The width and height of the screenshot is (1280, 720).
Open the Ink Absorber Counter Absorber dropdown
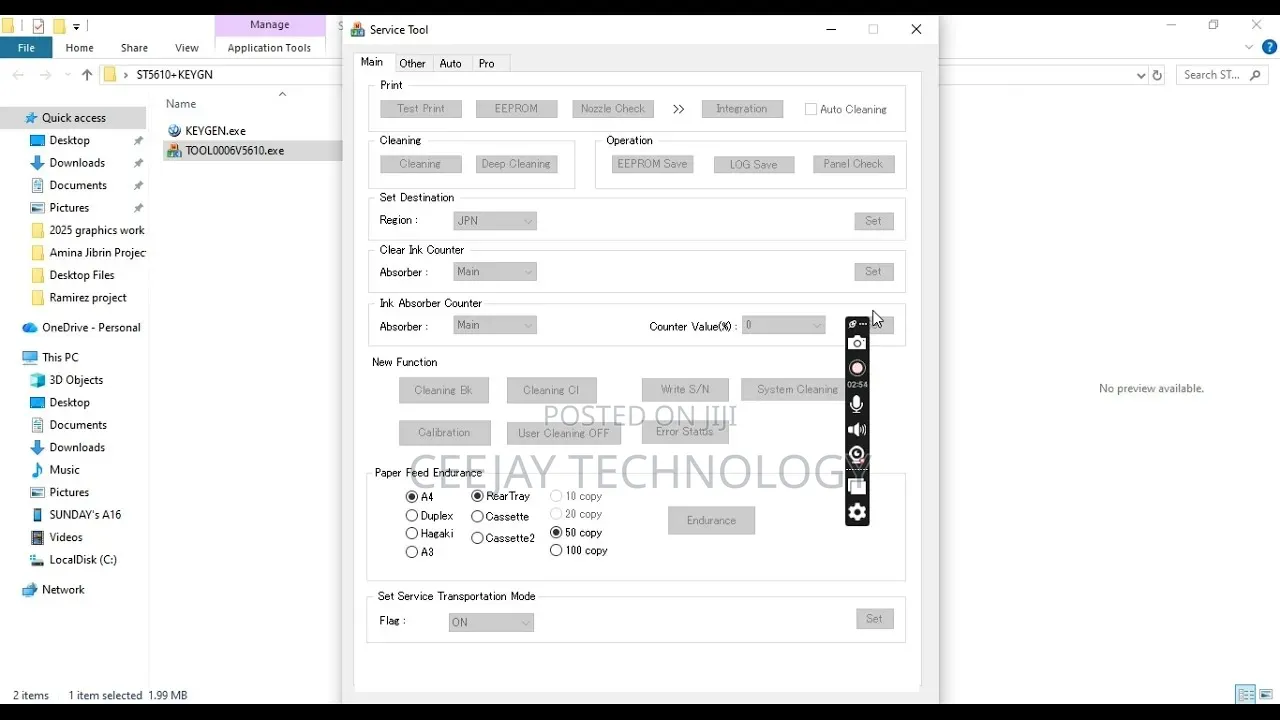[495, 325]
